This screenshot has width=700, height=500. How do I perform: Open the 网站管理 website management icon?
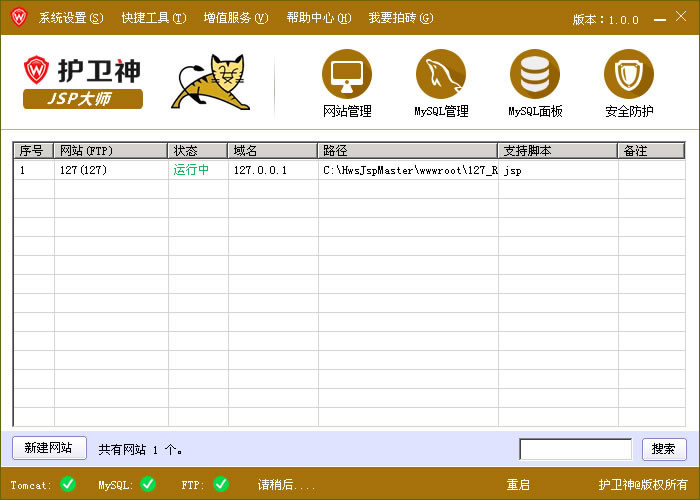click(347, 74)
